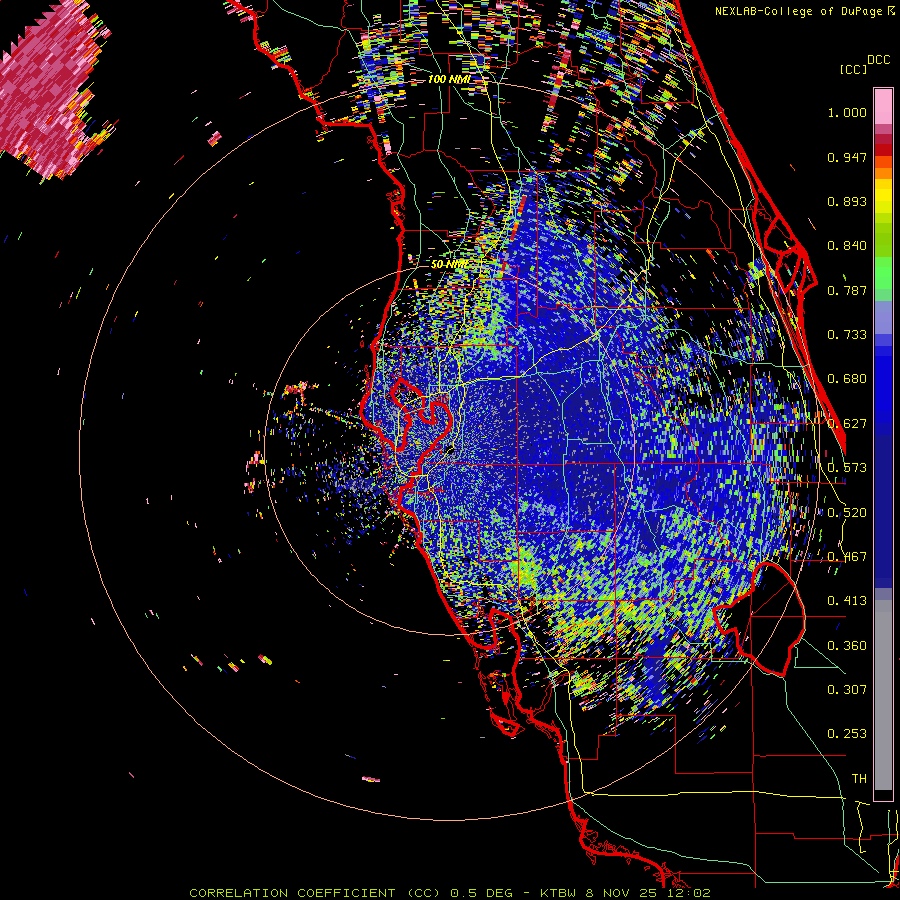Click the 0.520 scale value
The width and height of the screenshot is (900, 900).
tap(847, 513)
